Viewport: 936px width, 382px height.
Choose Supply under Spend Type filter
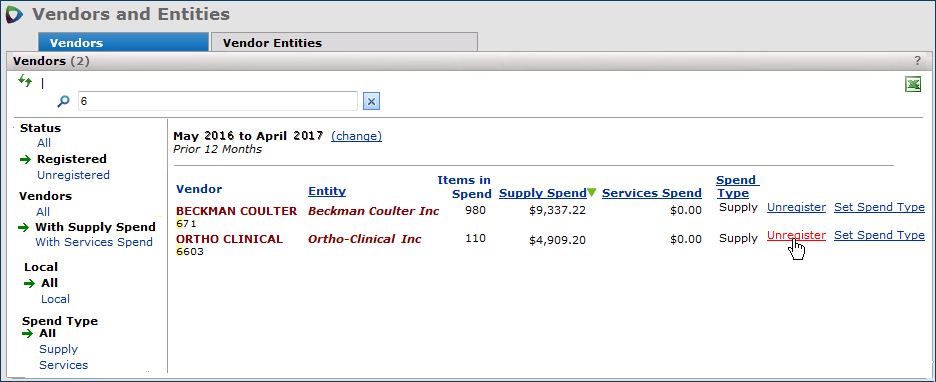58,349
